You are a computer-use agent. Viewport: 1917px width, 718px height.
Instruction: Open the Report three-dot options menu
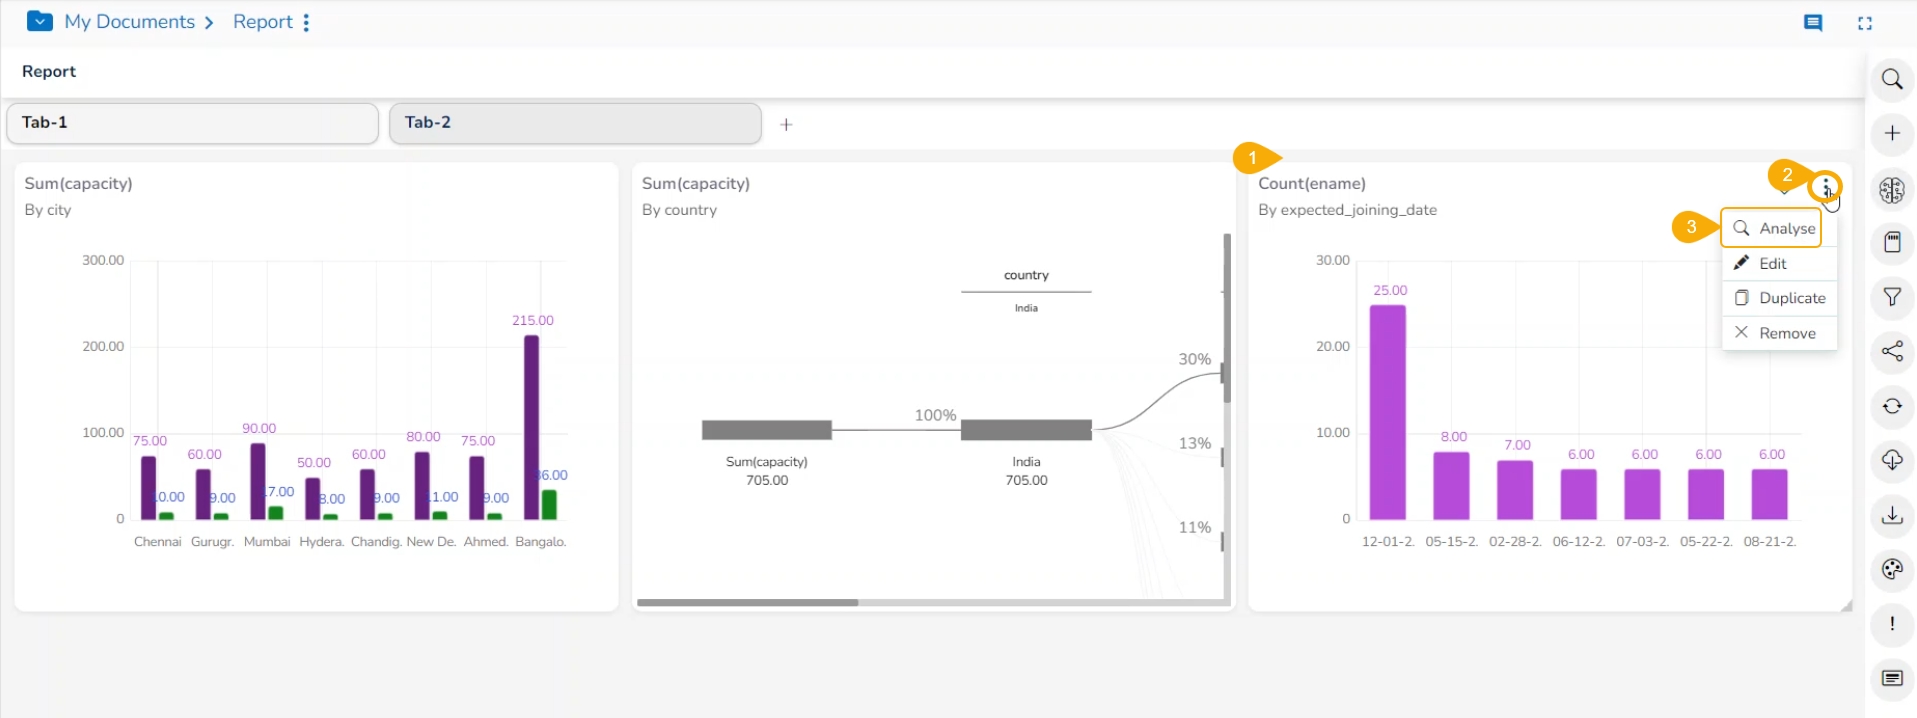click(306, 22)
